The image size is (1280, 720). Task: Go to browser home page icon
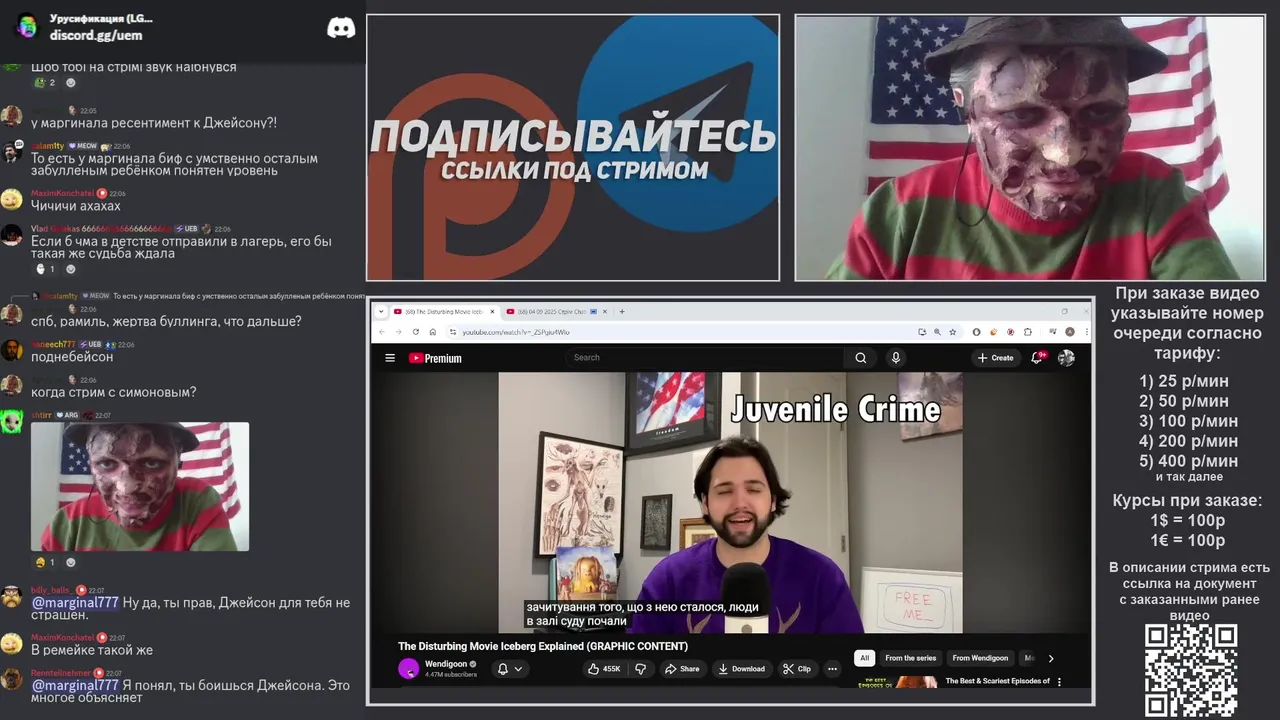pos(433,332)
